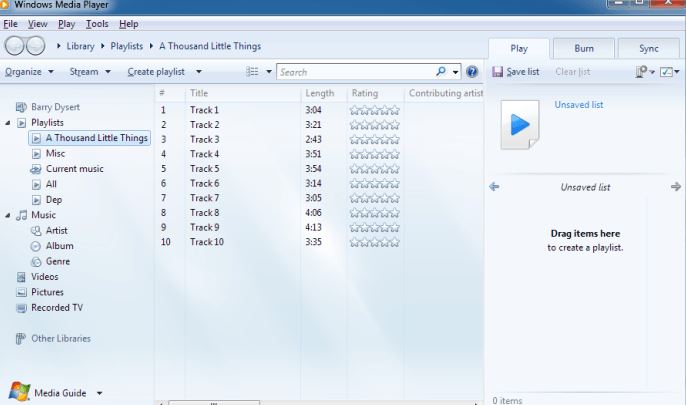Go to previous list with left arrow

tap(494, 187)
